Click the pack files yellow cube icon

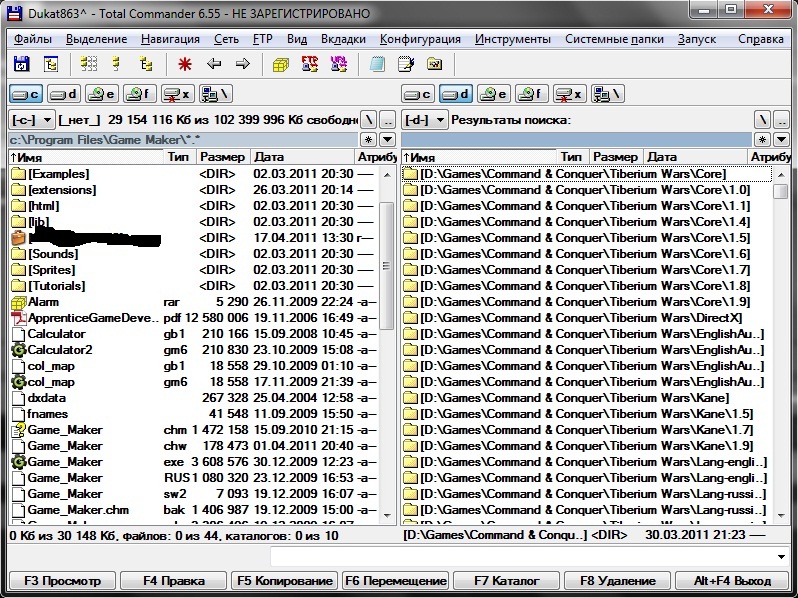280,65
